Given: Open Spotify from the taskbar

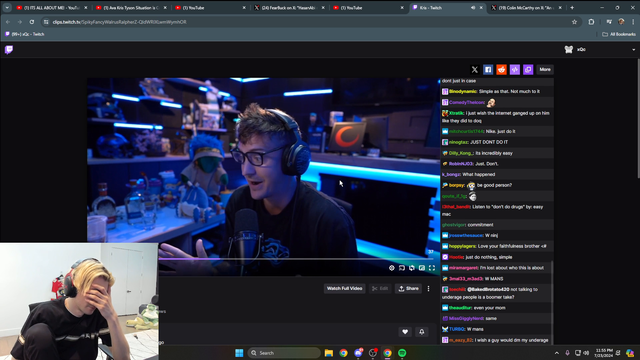Looking at the screenshot, I should pos(402,353).
